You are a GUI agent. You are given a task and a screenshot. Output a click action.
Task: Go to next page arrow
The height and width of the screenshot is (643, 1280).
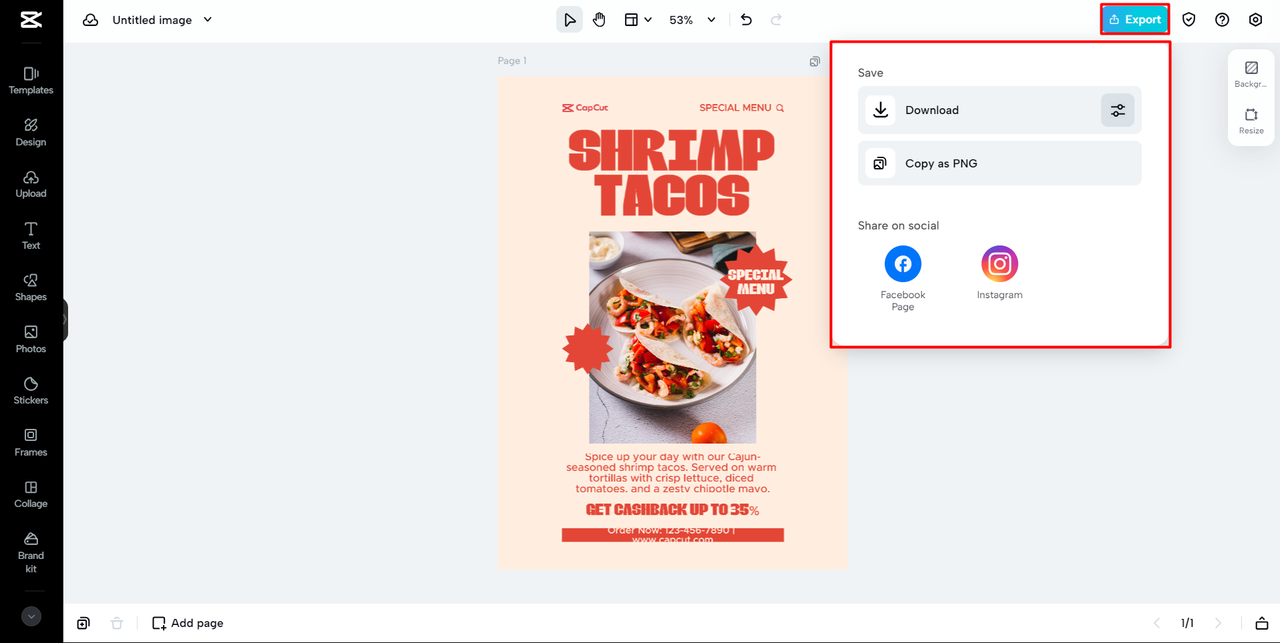(1218, 623)
